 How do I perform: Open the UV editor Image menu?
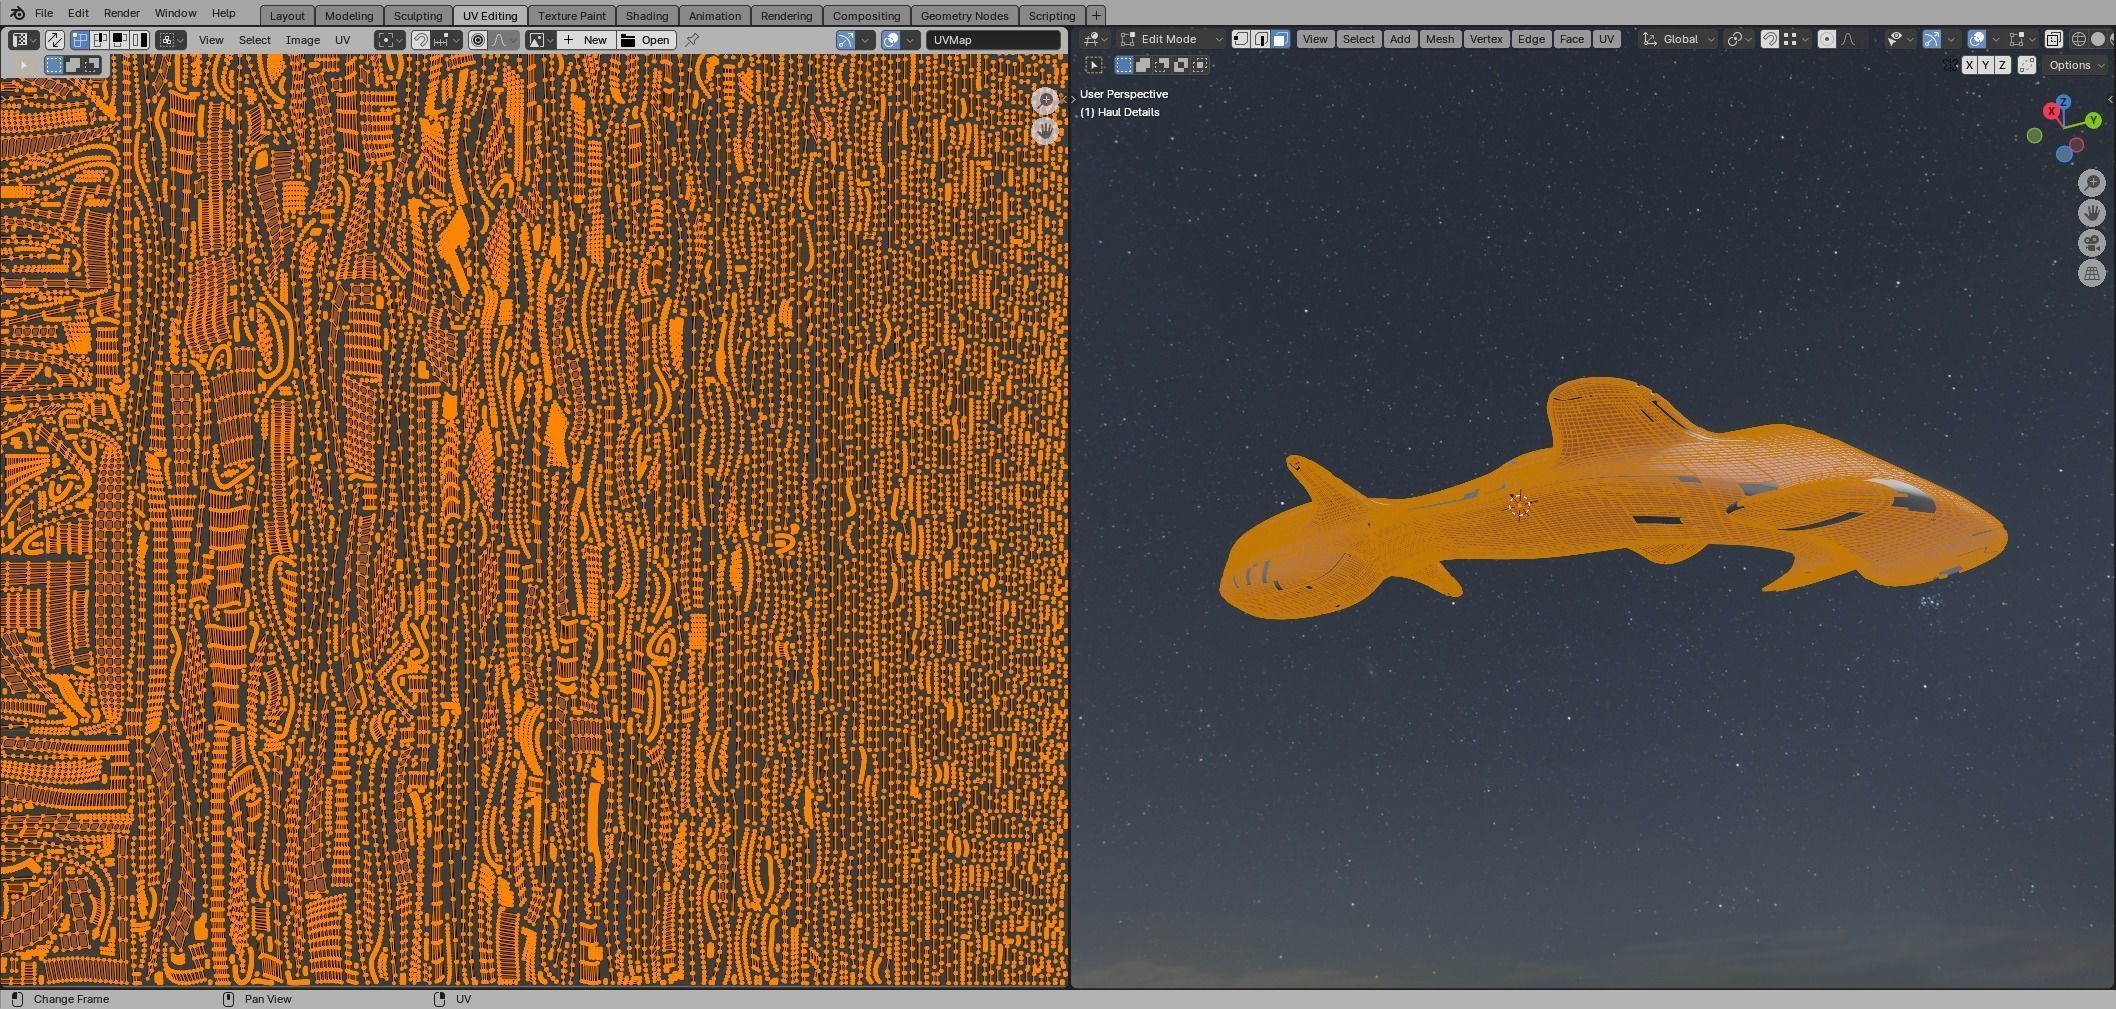[303, 40]
